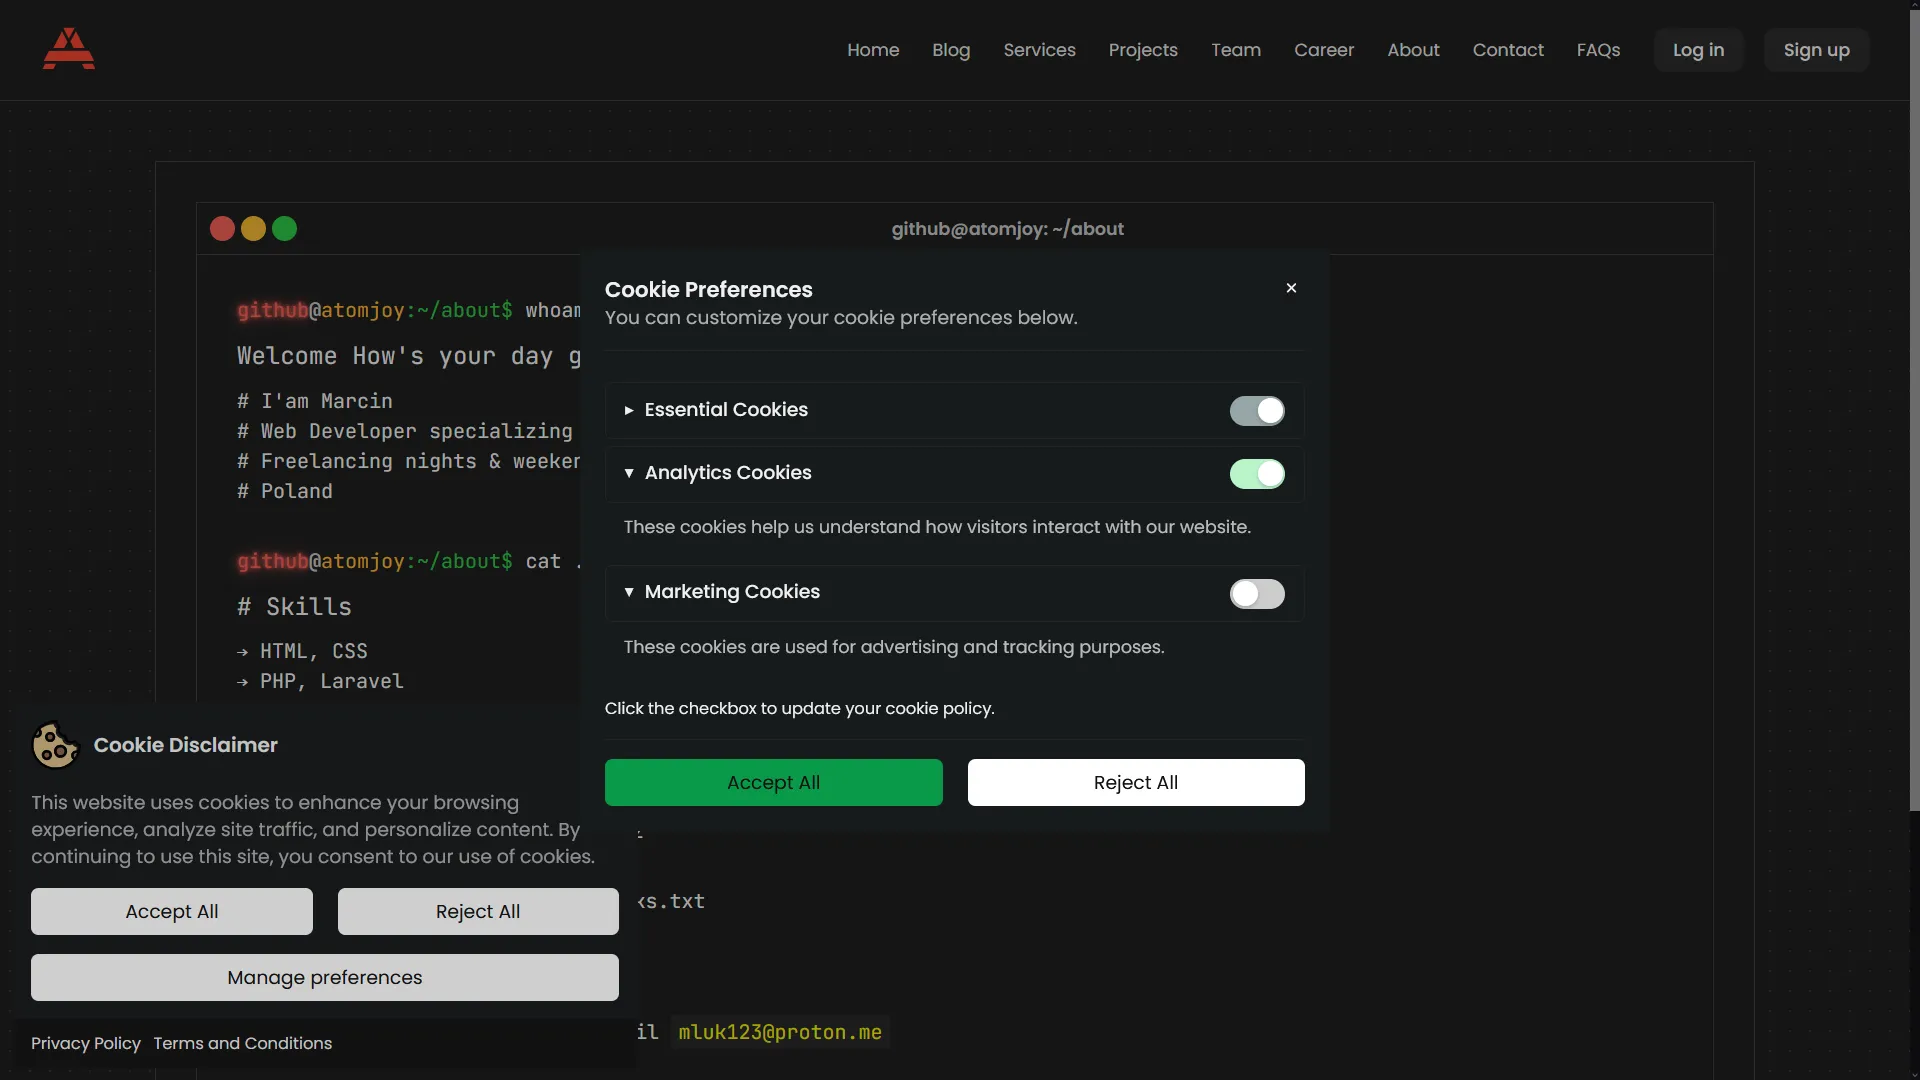Open the Blog nav item
The image size is (1920, 1080).
pos(951,50)
